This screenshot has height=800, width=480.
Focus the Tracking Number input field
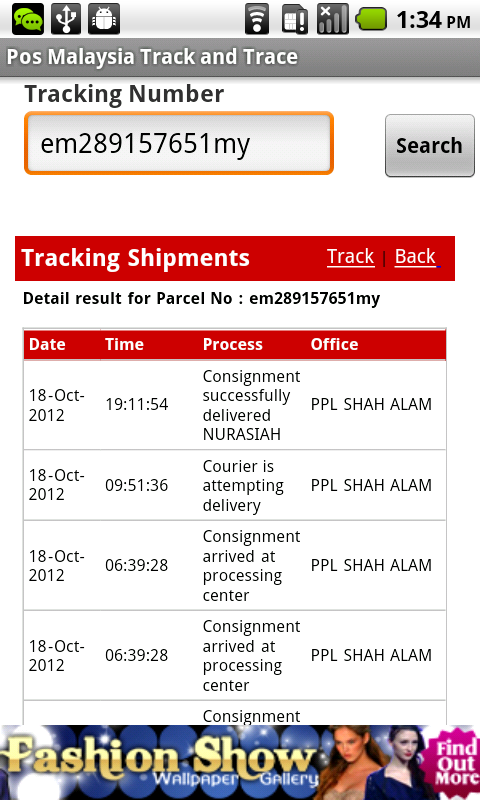coord(179,143)
